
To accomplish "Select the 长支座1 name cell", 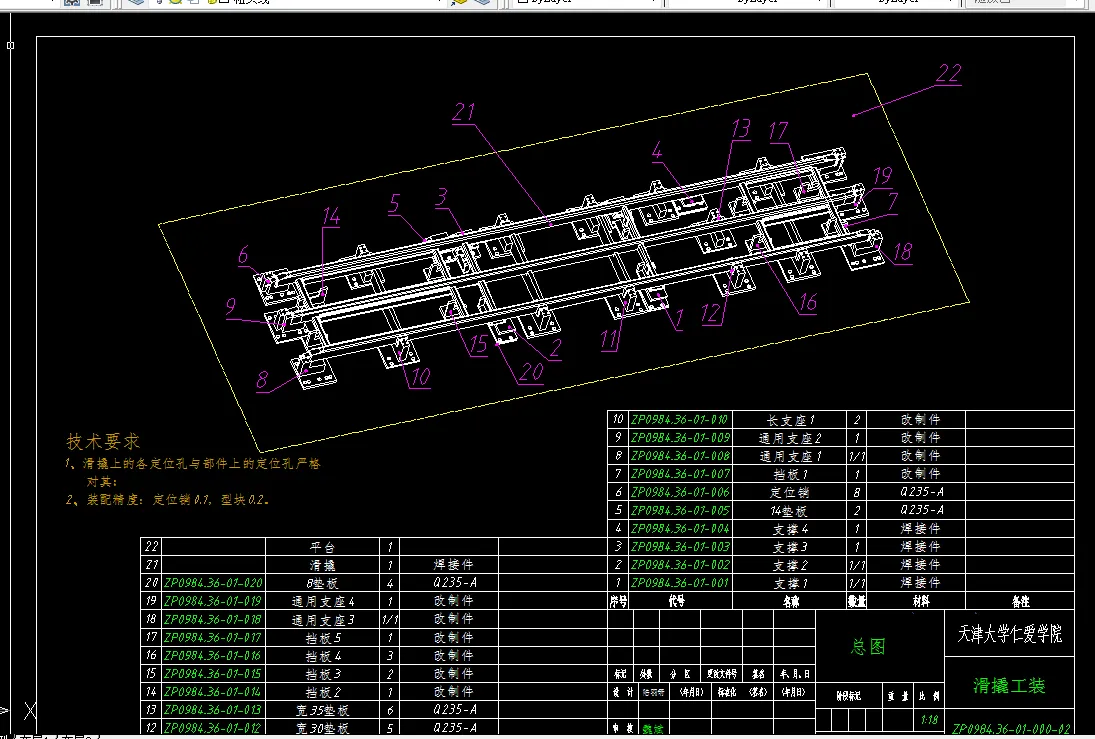I will [790, 420].
